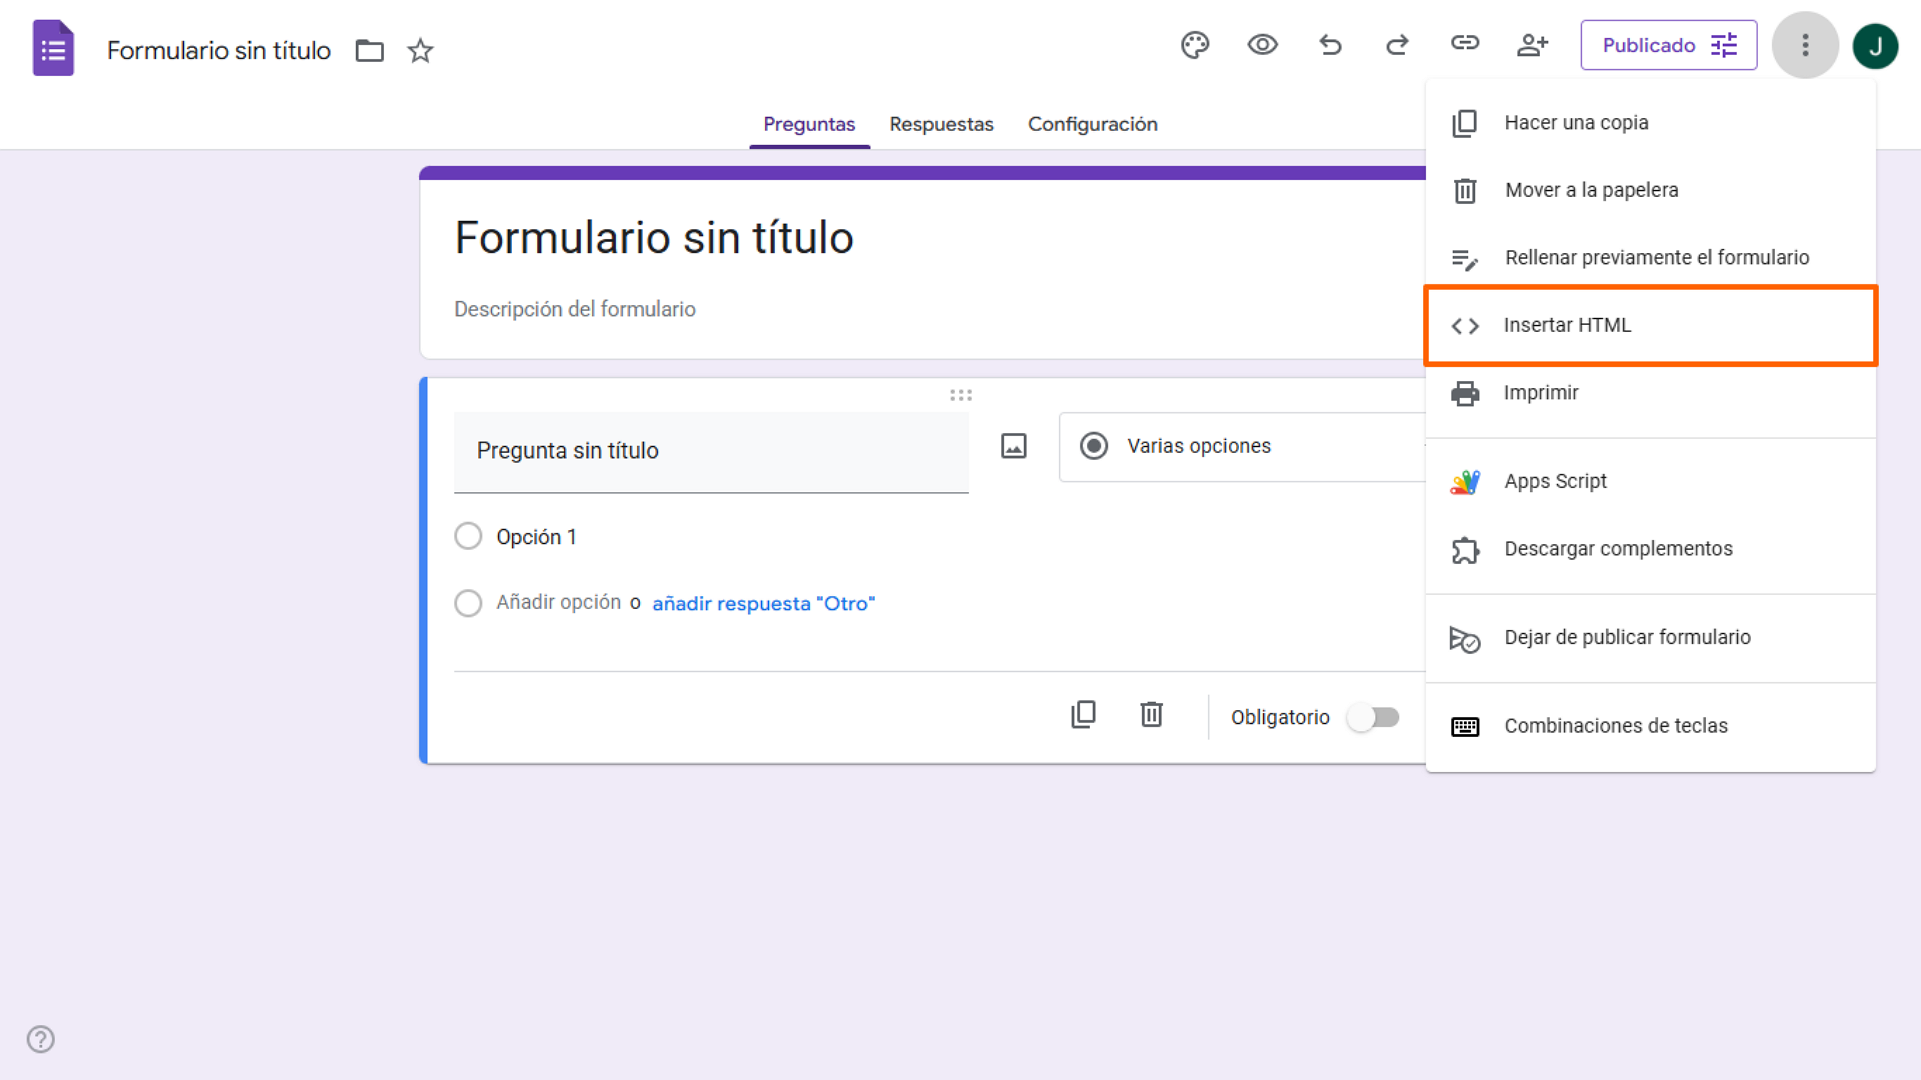
Task: Open the Publicado options button
Action: click(x=1668, y=45)
